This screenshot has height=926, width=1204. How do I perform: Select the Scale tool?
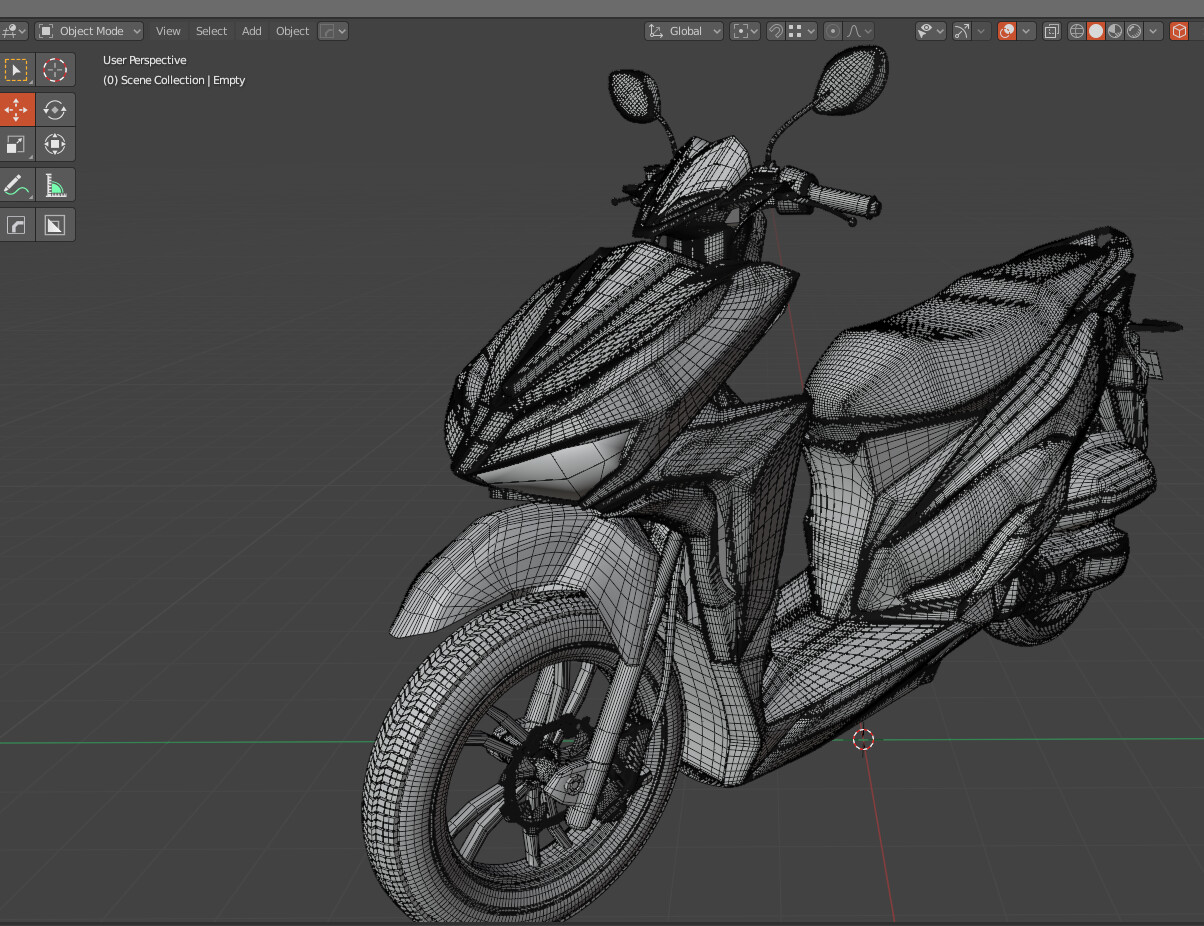point(17,145)
